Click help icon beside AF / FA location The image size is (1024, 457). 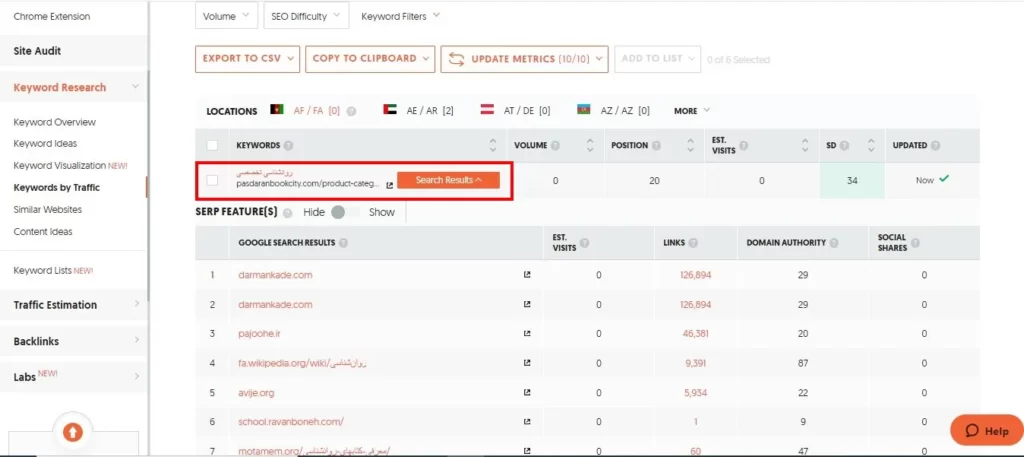pyautogui.click(x=351, y=112)
